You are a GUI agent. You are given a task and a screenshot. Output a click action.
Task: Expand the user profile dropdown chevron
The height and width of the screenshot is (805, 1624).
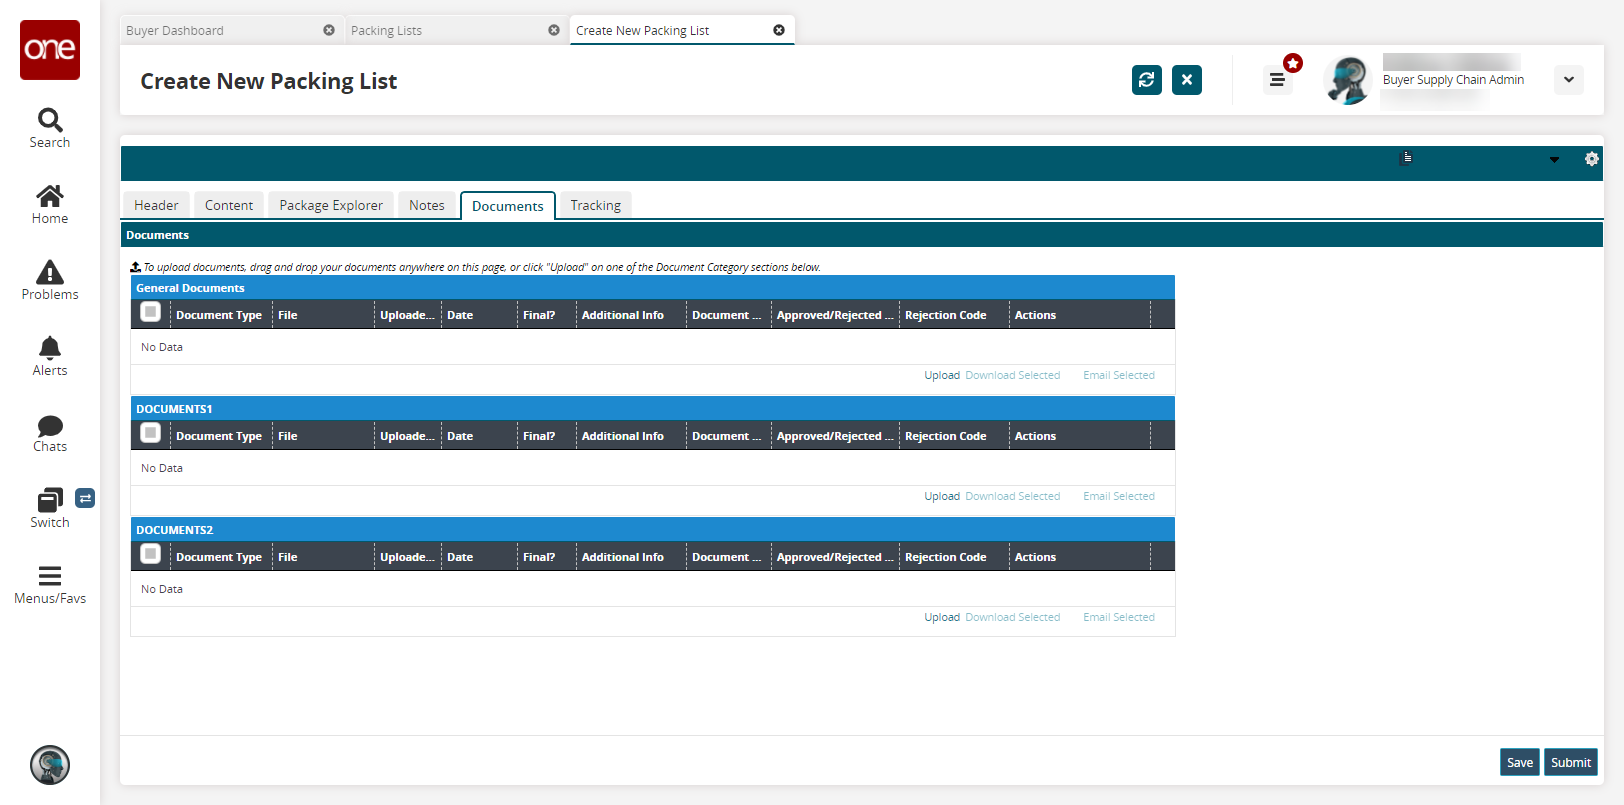1568,80
